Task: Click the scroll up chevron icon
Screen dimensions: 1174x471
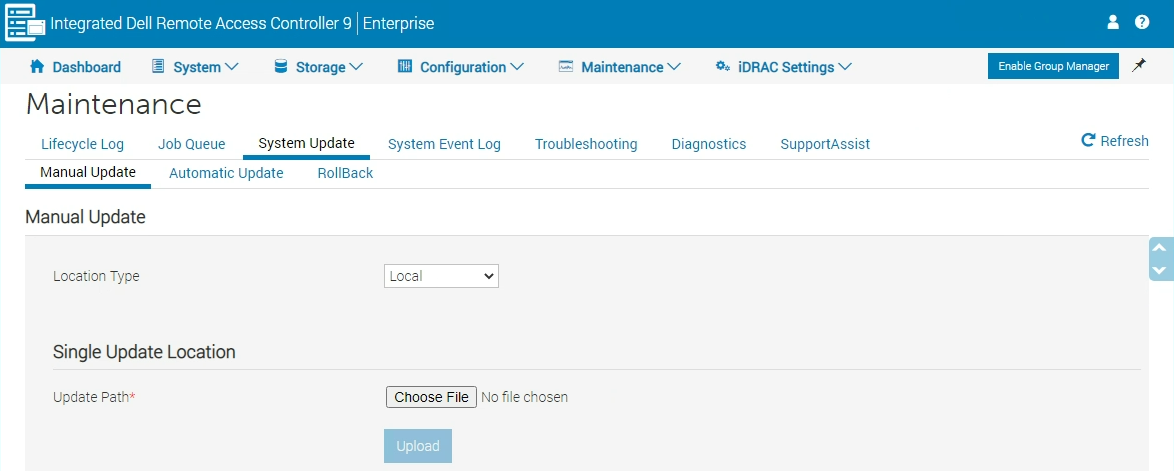Action: pyautogui.click(x=1160, y=248)
